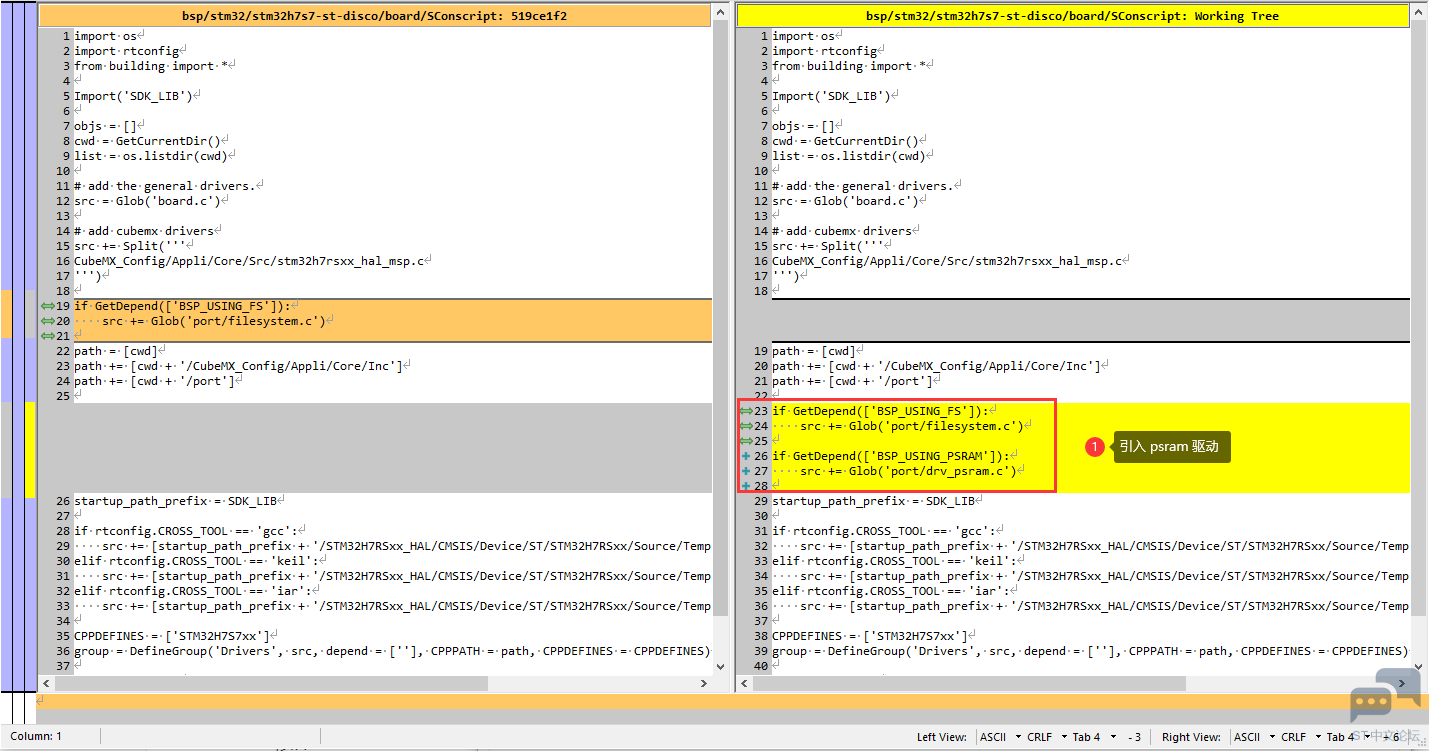The width and height of the screenshot is (1429, 751).
Task: Click the added-line plus marker on line 27
Action: coord(746,471)
